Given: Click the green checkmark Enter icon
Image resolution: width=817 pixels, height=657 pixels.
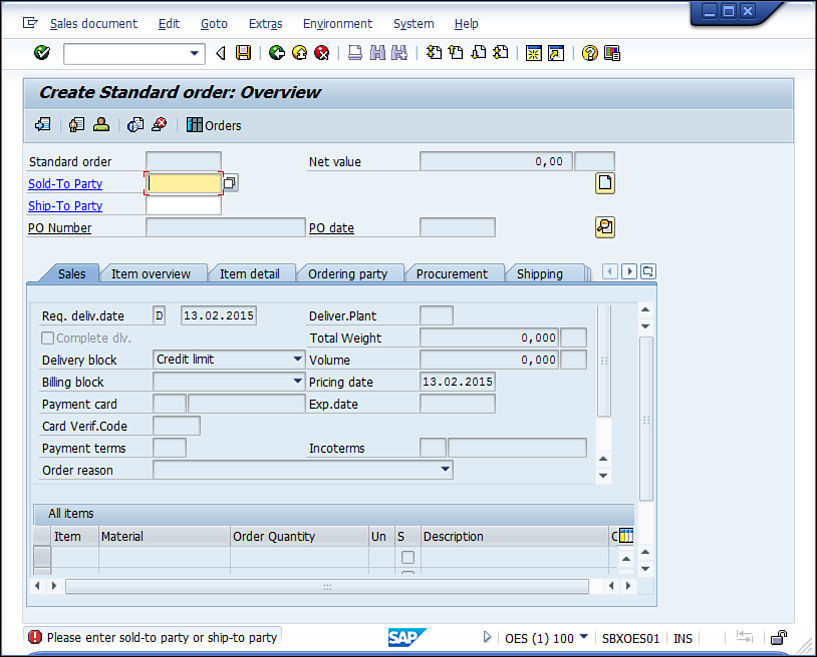Looking at the screenshot, I should (x=42, y=53).
